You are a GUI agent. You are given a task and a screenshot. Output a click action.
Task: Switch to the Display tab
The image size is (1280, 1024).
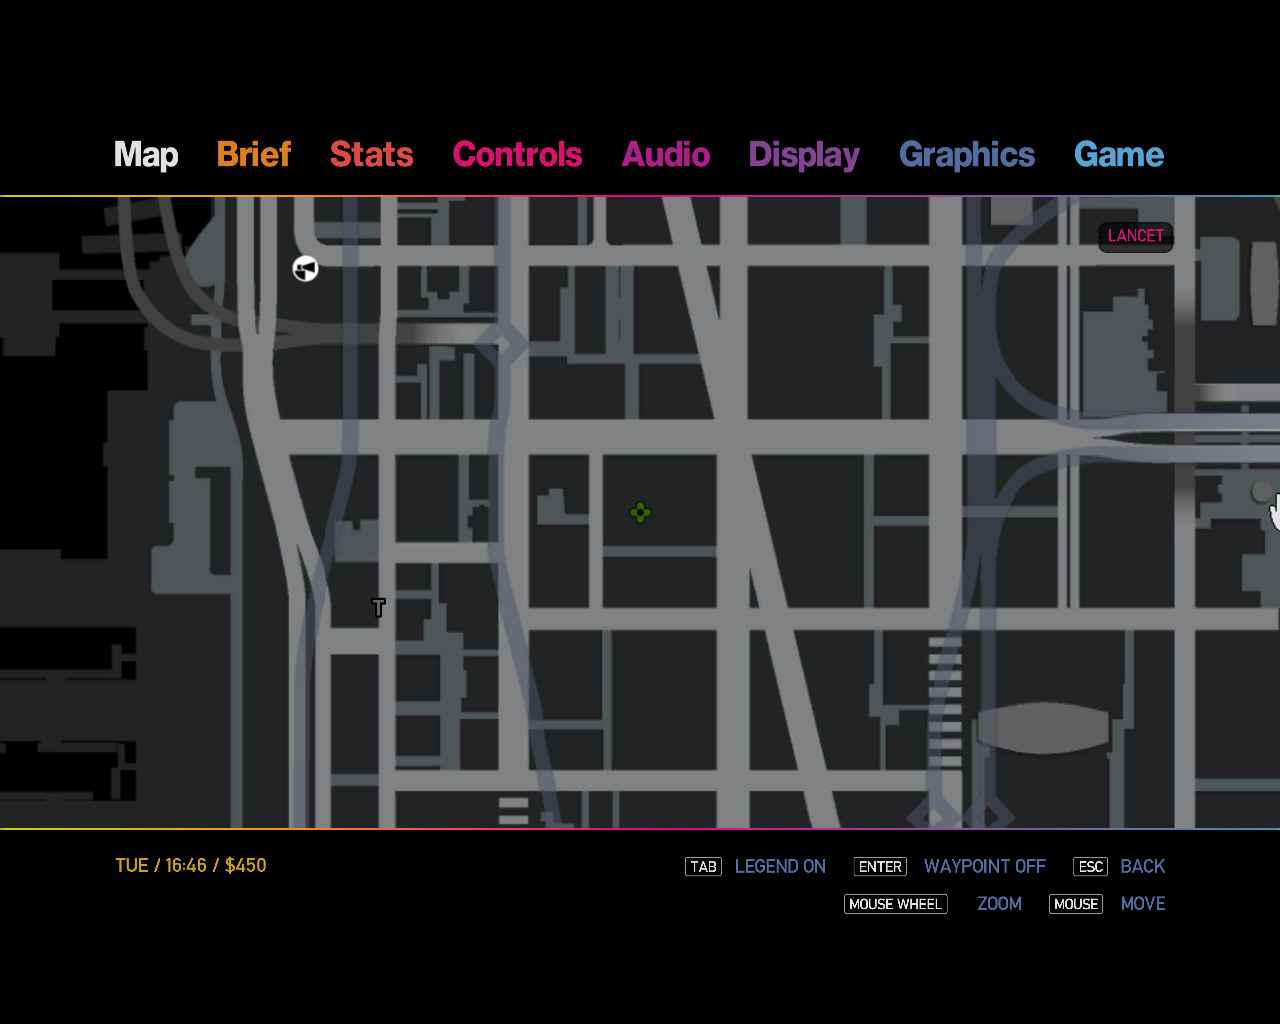click(x=804, y=155)
